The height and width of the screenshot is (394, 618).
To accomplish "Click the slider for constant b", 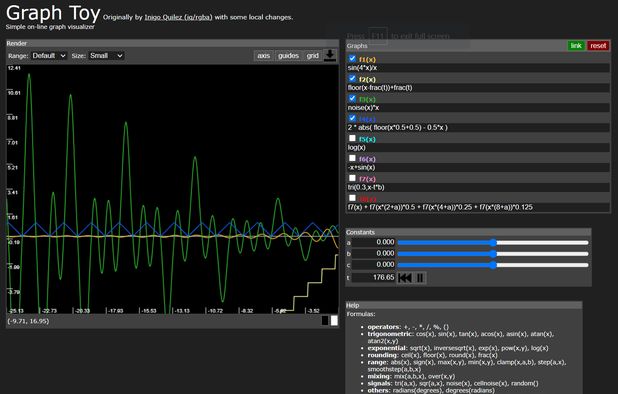I will (x=493, y=254).
